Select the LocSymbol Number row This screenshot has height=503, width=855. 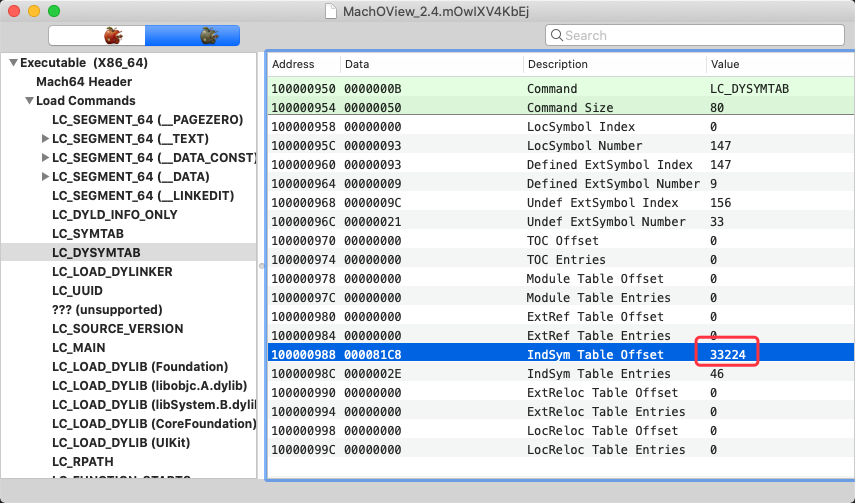(x=561, y=146)
